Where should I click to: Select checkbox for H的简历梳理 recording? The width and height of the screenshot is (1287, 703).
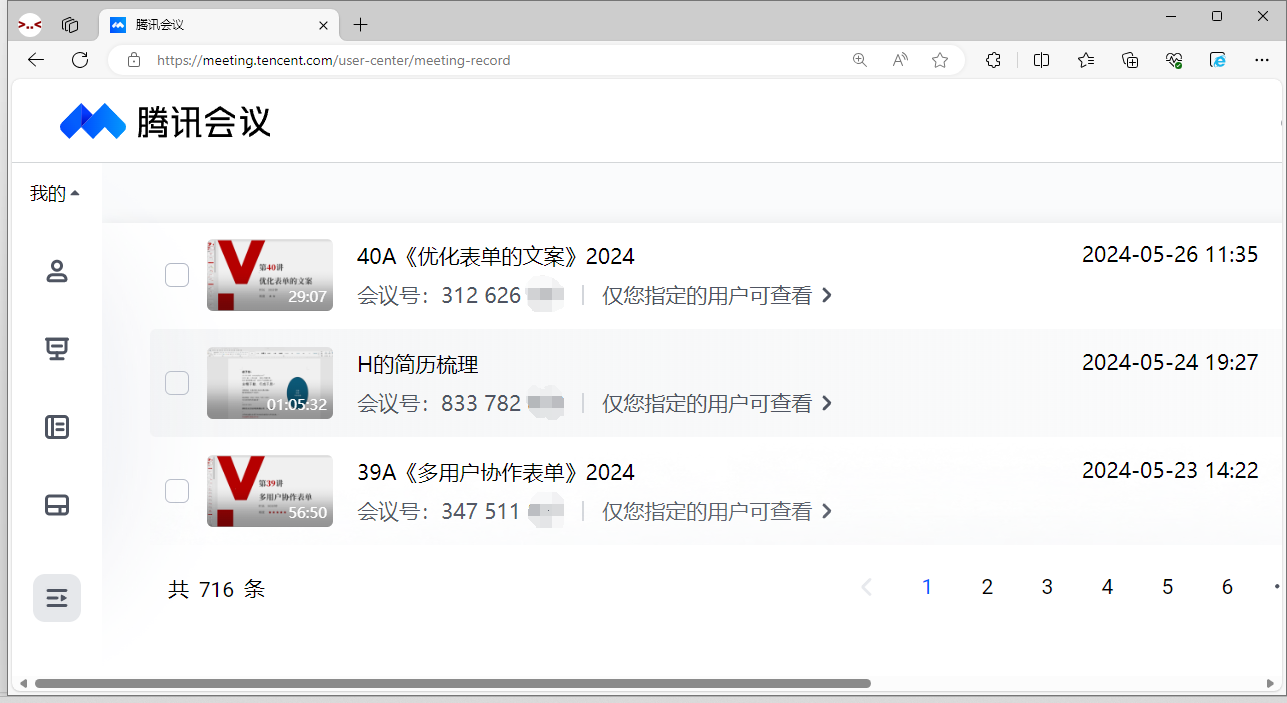point(177,383)
